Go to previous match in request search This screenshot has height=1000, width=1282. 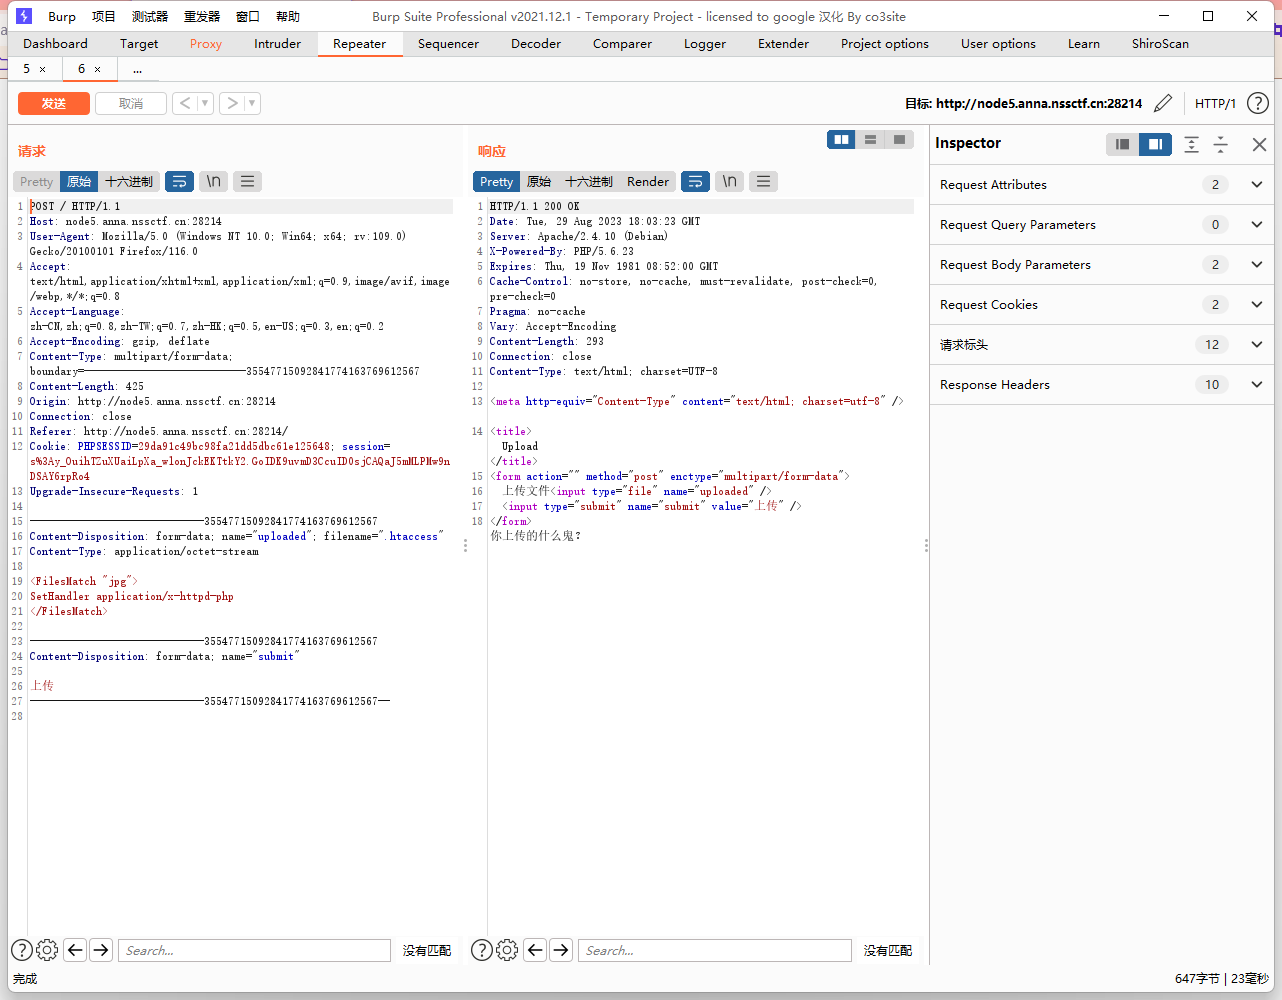coord(75,950)
